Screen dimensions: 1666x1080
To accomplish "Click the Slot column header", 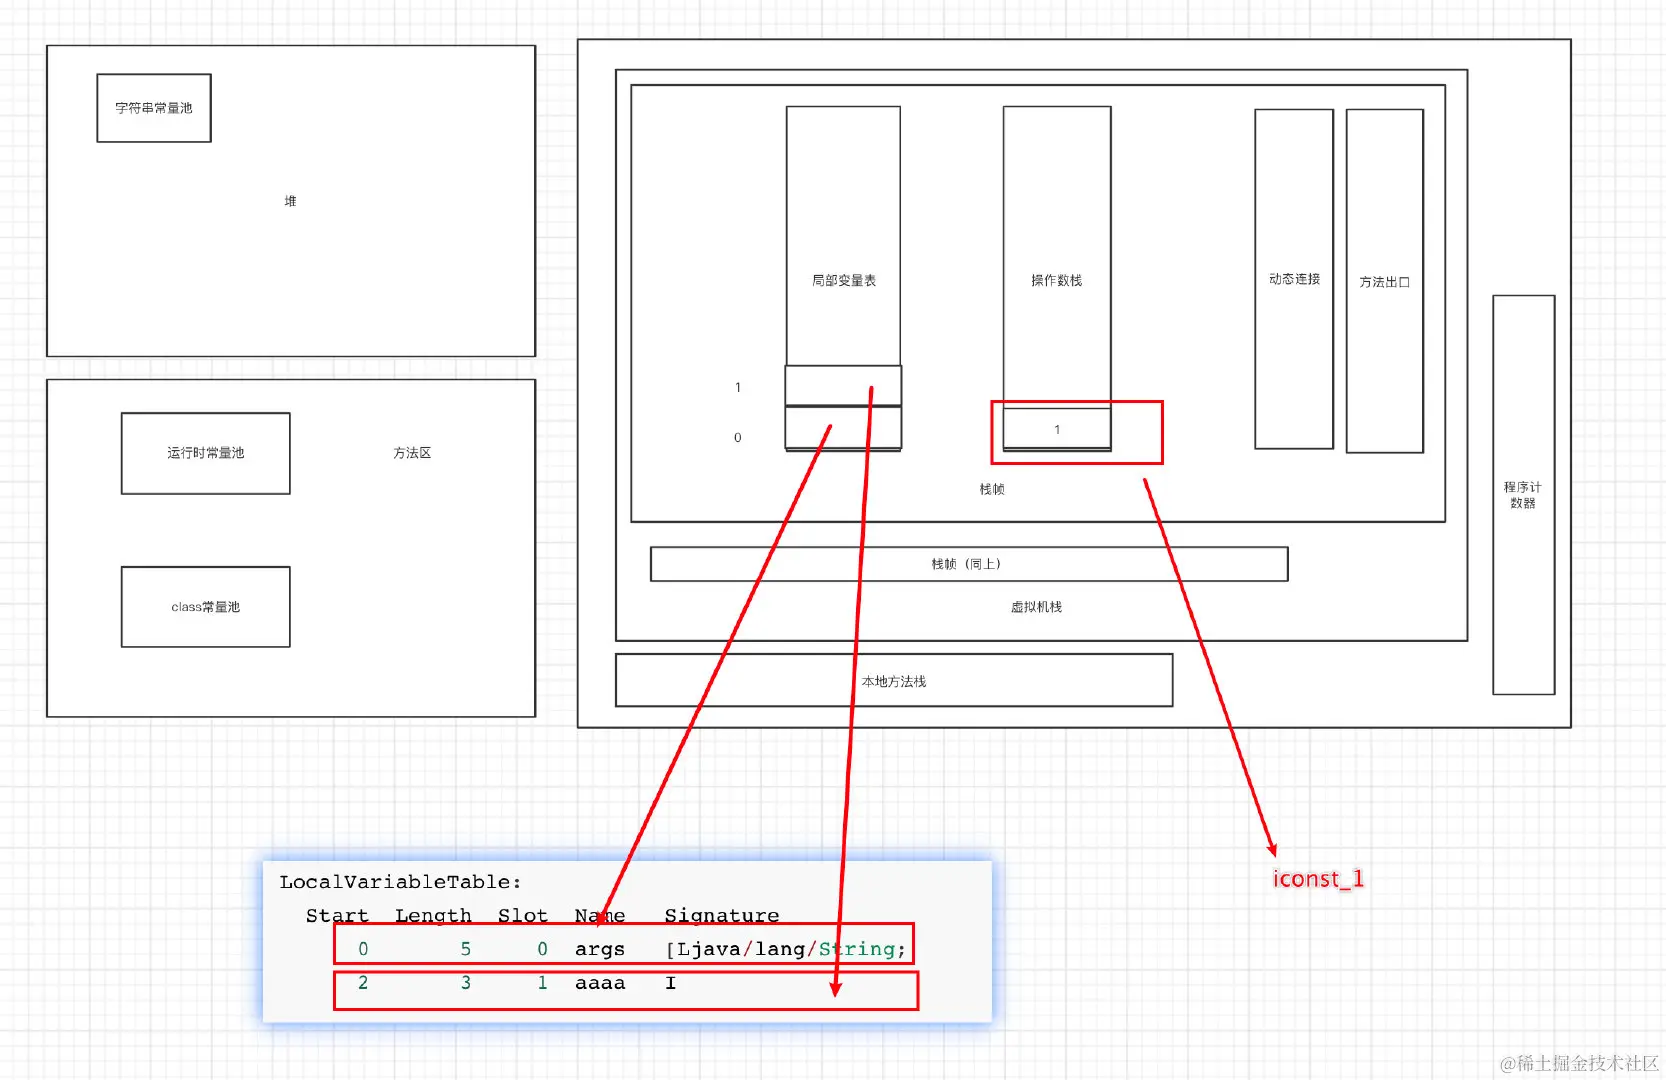I will (523, 916).
